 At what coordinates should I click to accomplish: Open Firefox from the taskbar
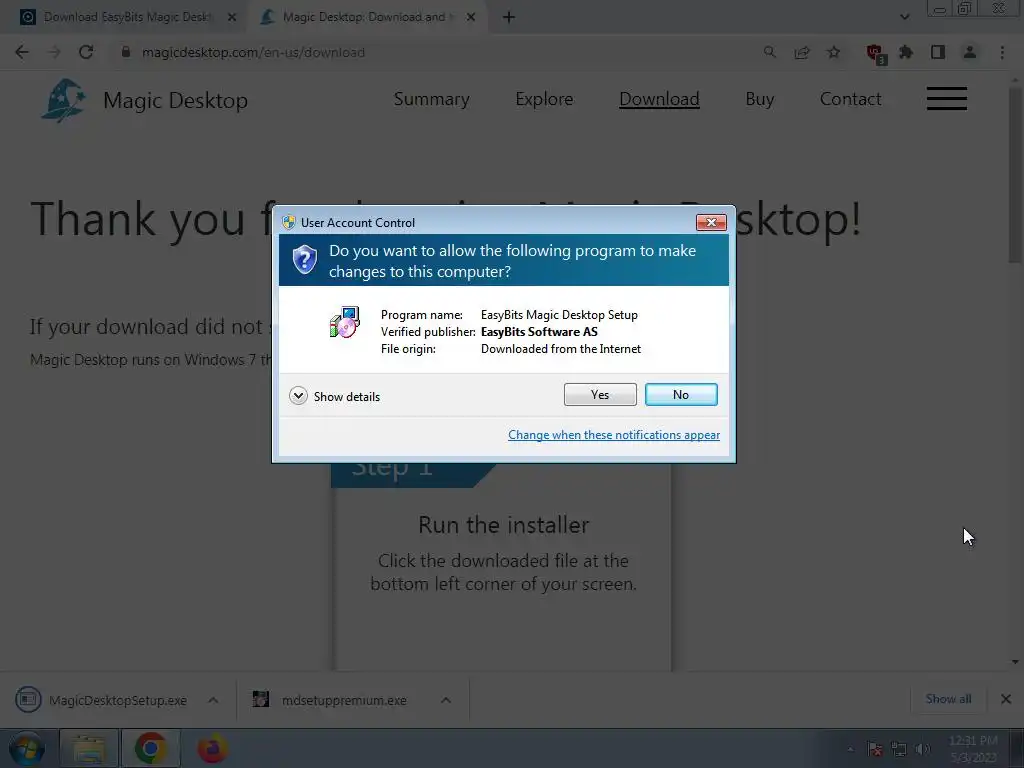(212, 748)
